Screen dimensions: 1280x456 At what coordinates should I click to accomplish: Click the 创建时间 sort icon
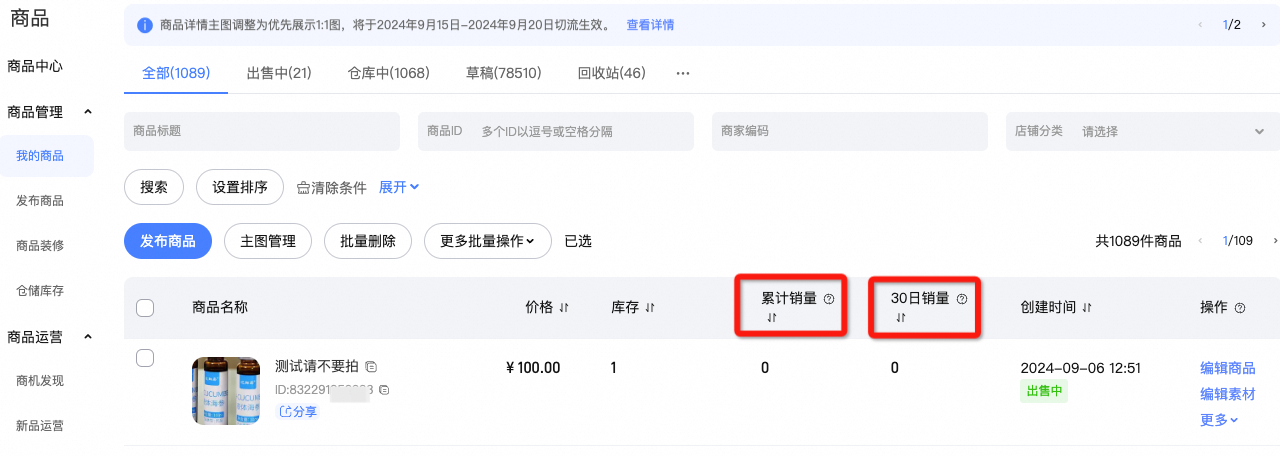pos(1087,308)
